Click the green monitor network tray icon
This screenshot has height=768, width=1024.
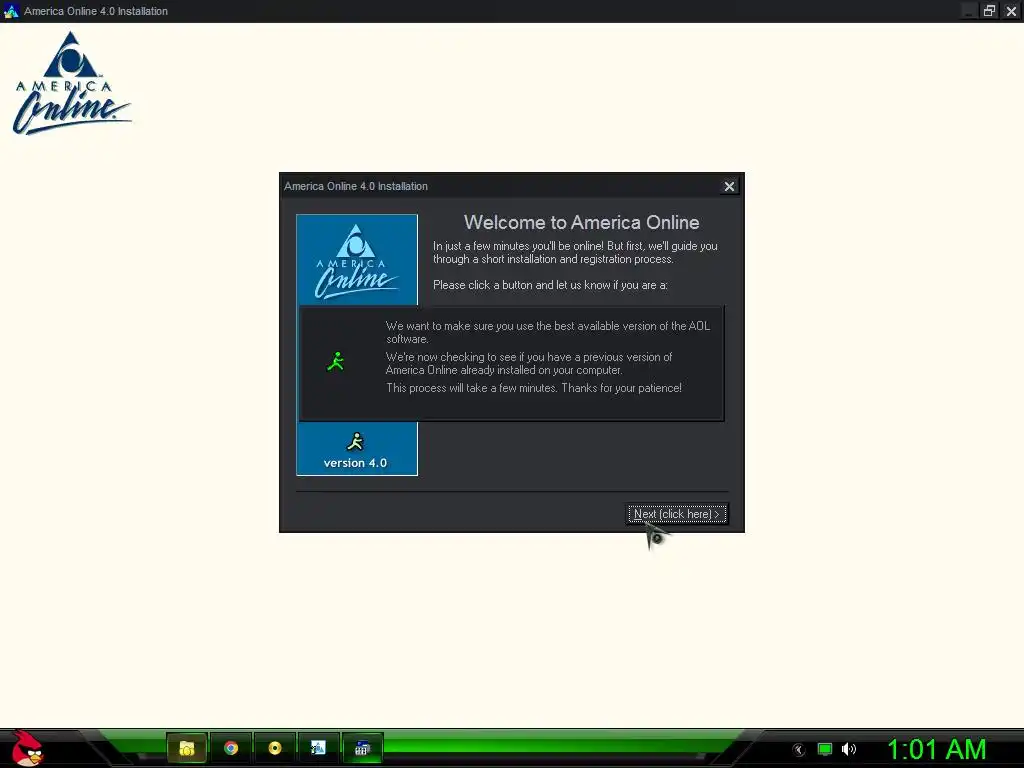[825, 750]
